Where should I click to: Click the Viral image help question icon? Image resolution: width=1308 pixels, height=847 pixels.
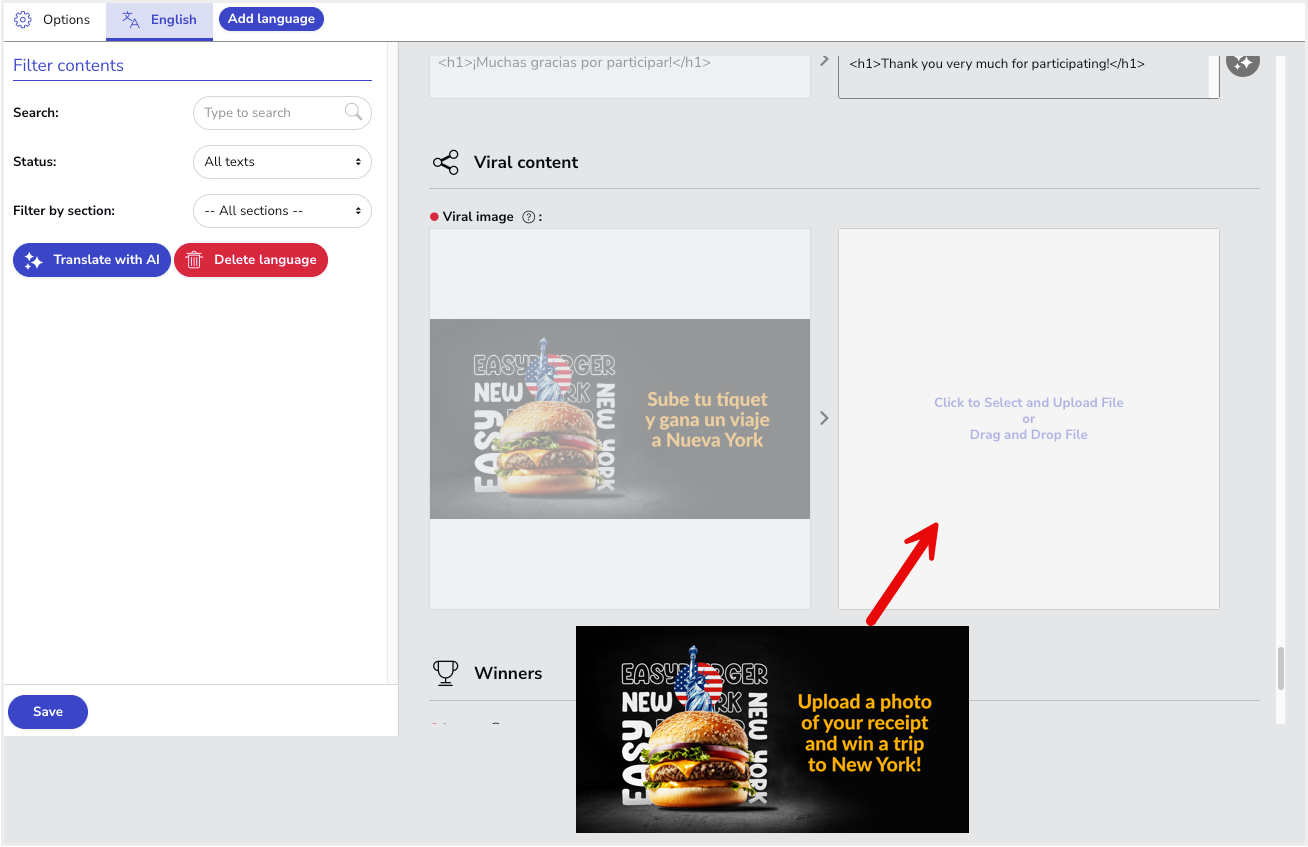coord(528,217)
